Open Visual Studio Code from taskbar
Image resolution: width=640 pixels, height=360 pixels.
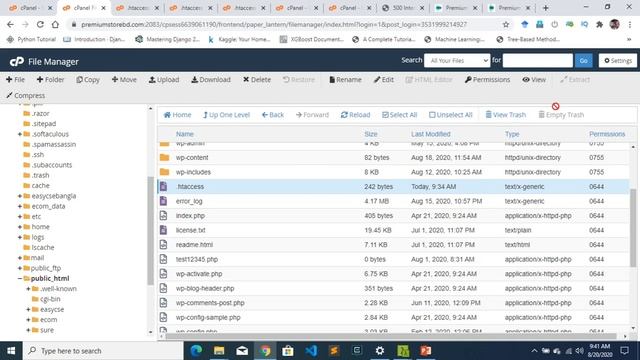coord(311,351)
